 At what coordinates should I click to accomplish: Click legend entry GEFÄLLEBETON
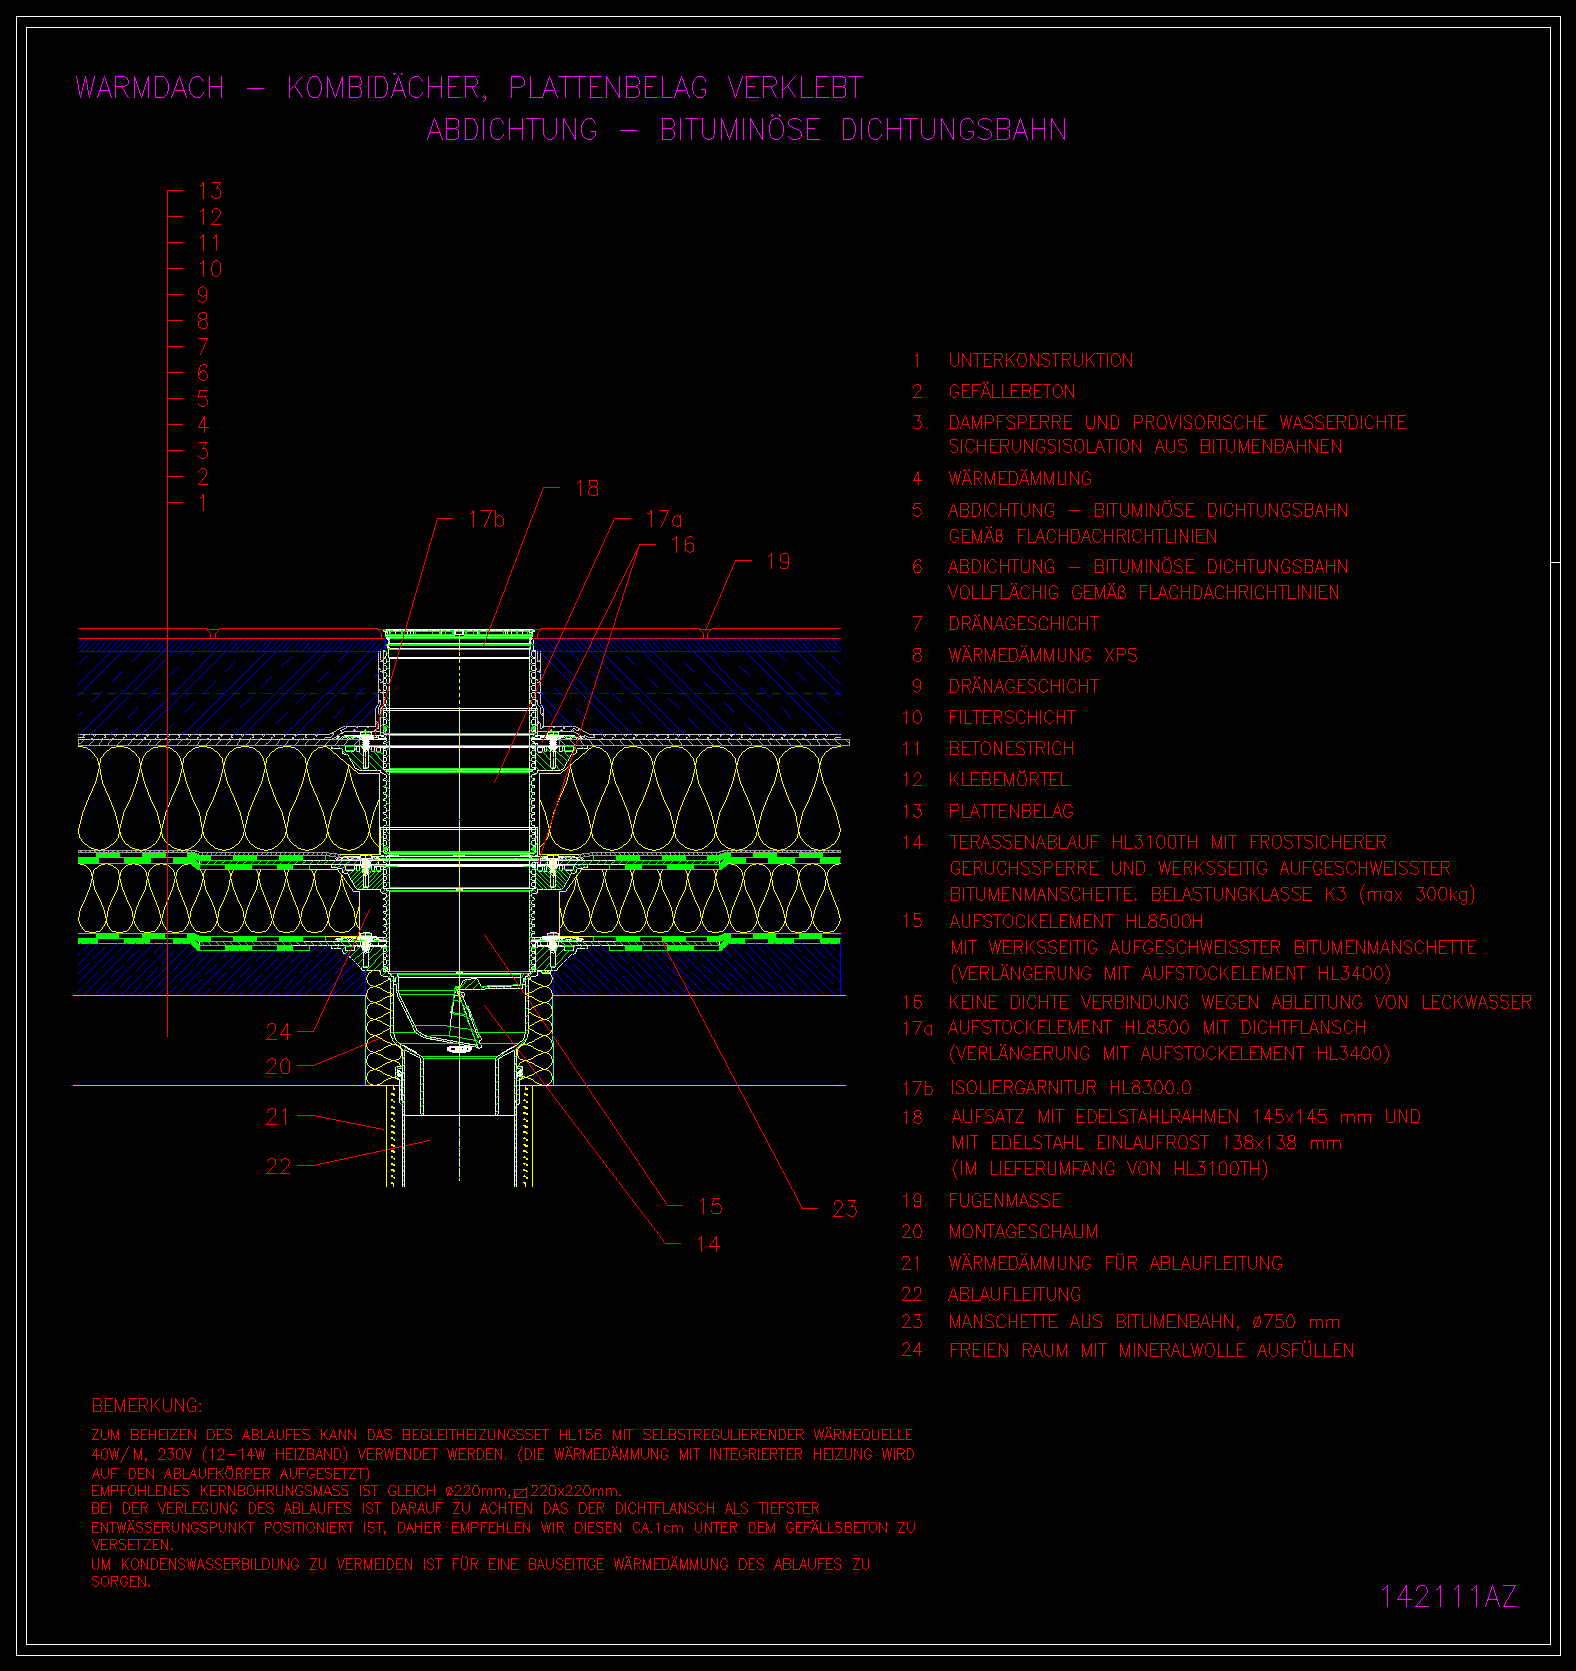coord(1011,391)
